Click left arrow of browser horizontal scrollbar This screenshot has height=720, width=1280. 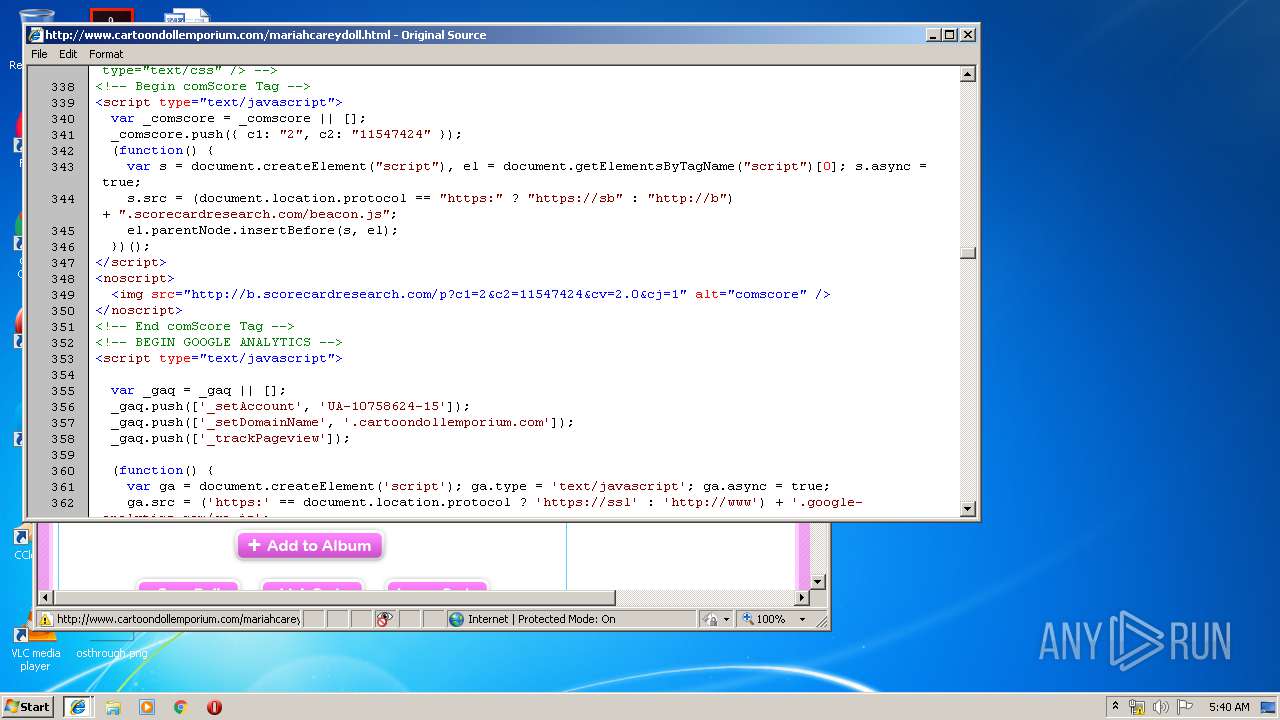(45, 598)
